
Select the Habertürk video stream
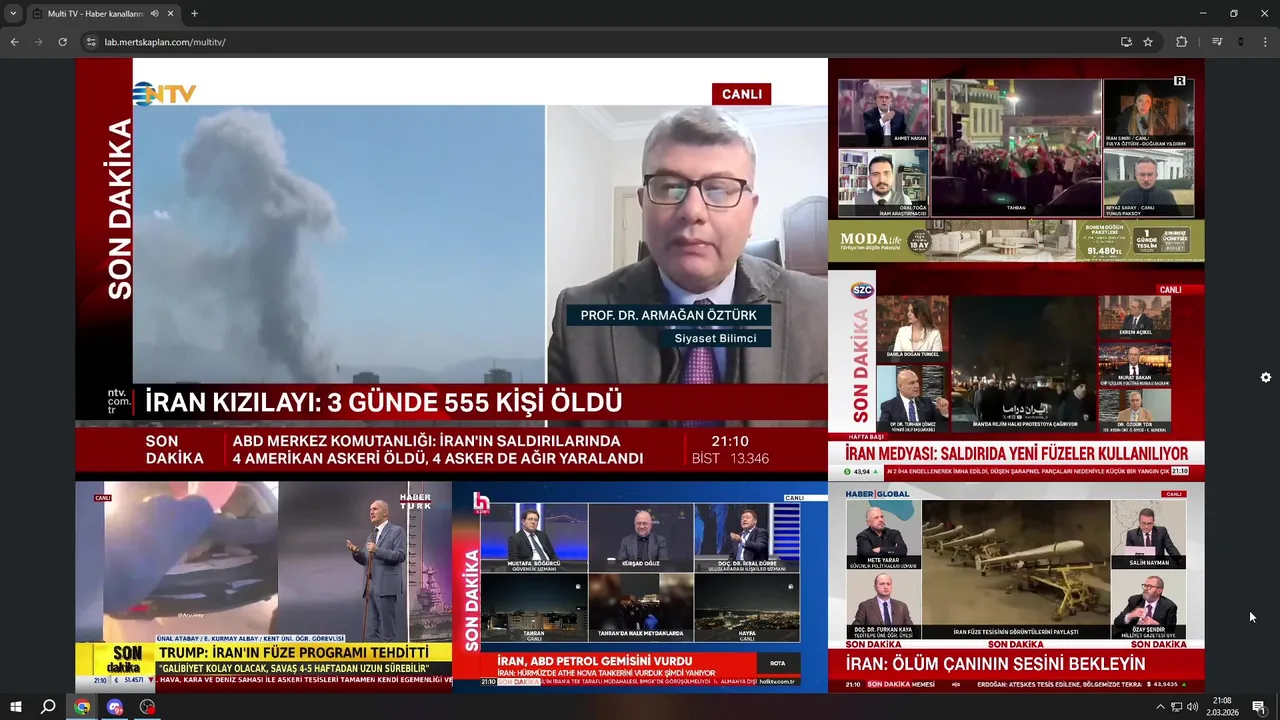pos(263,587)
